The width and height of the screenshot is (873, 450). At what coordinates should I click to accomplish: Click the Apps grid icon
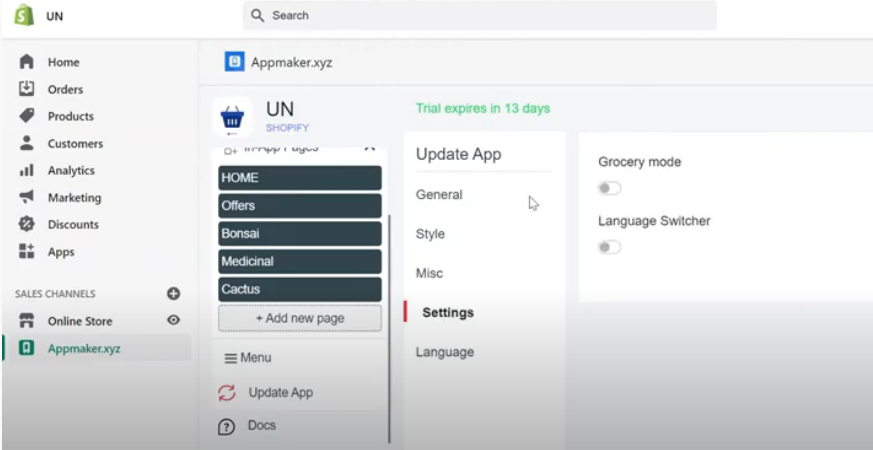(x=27, y=251)
